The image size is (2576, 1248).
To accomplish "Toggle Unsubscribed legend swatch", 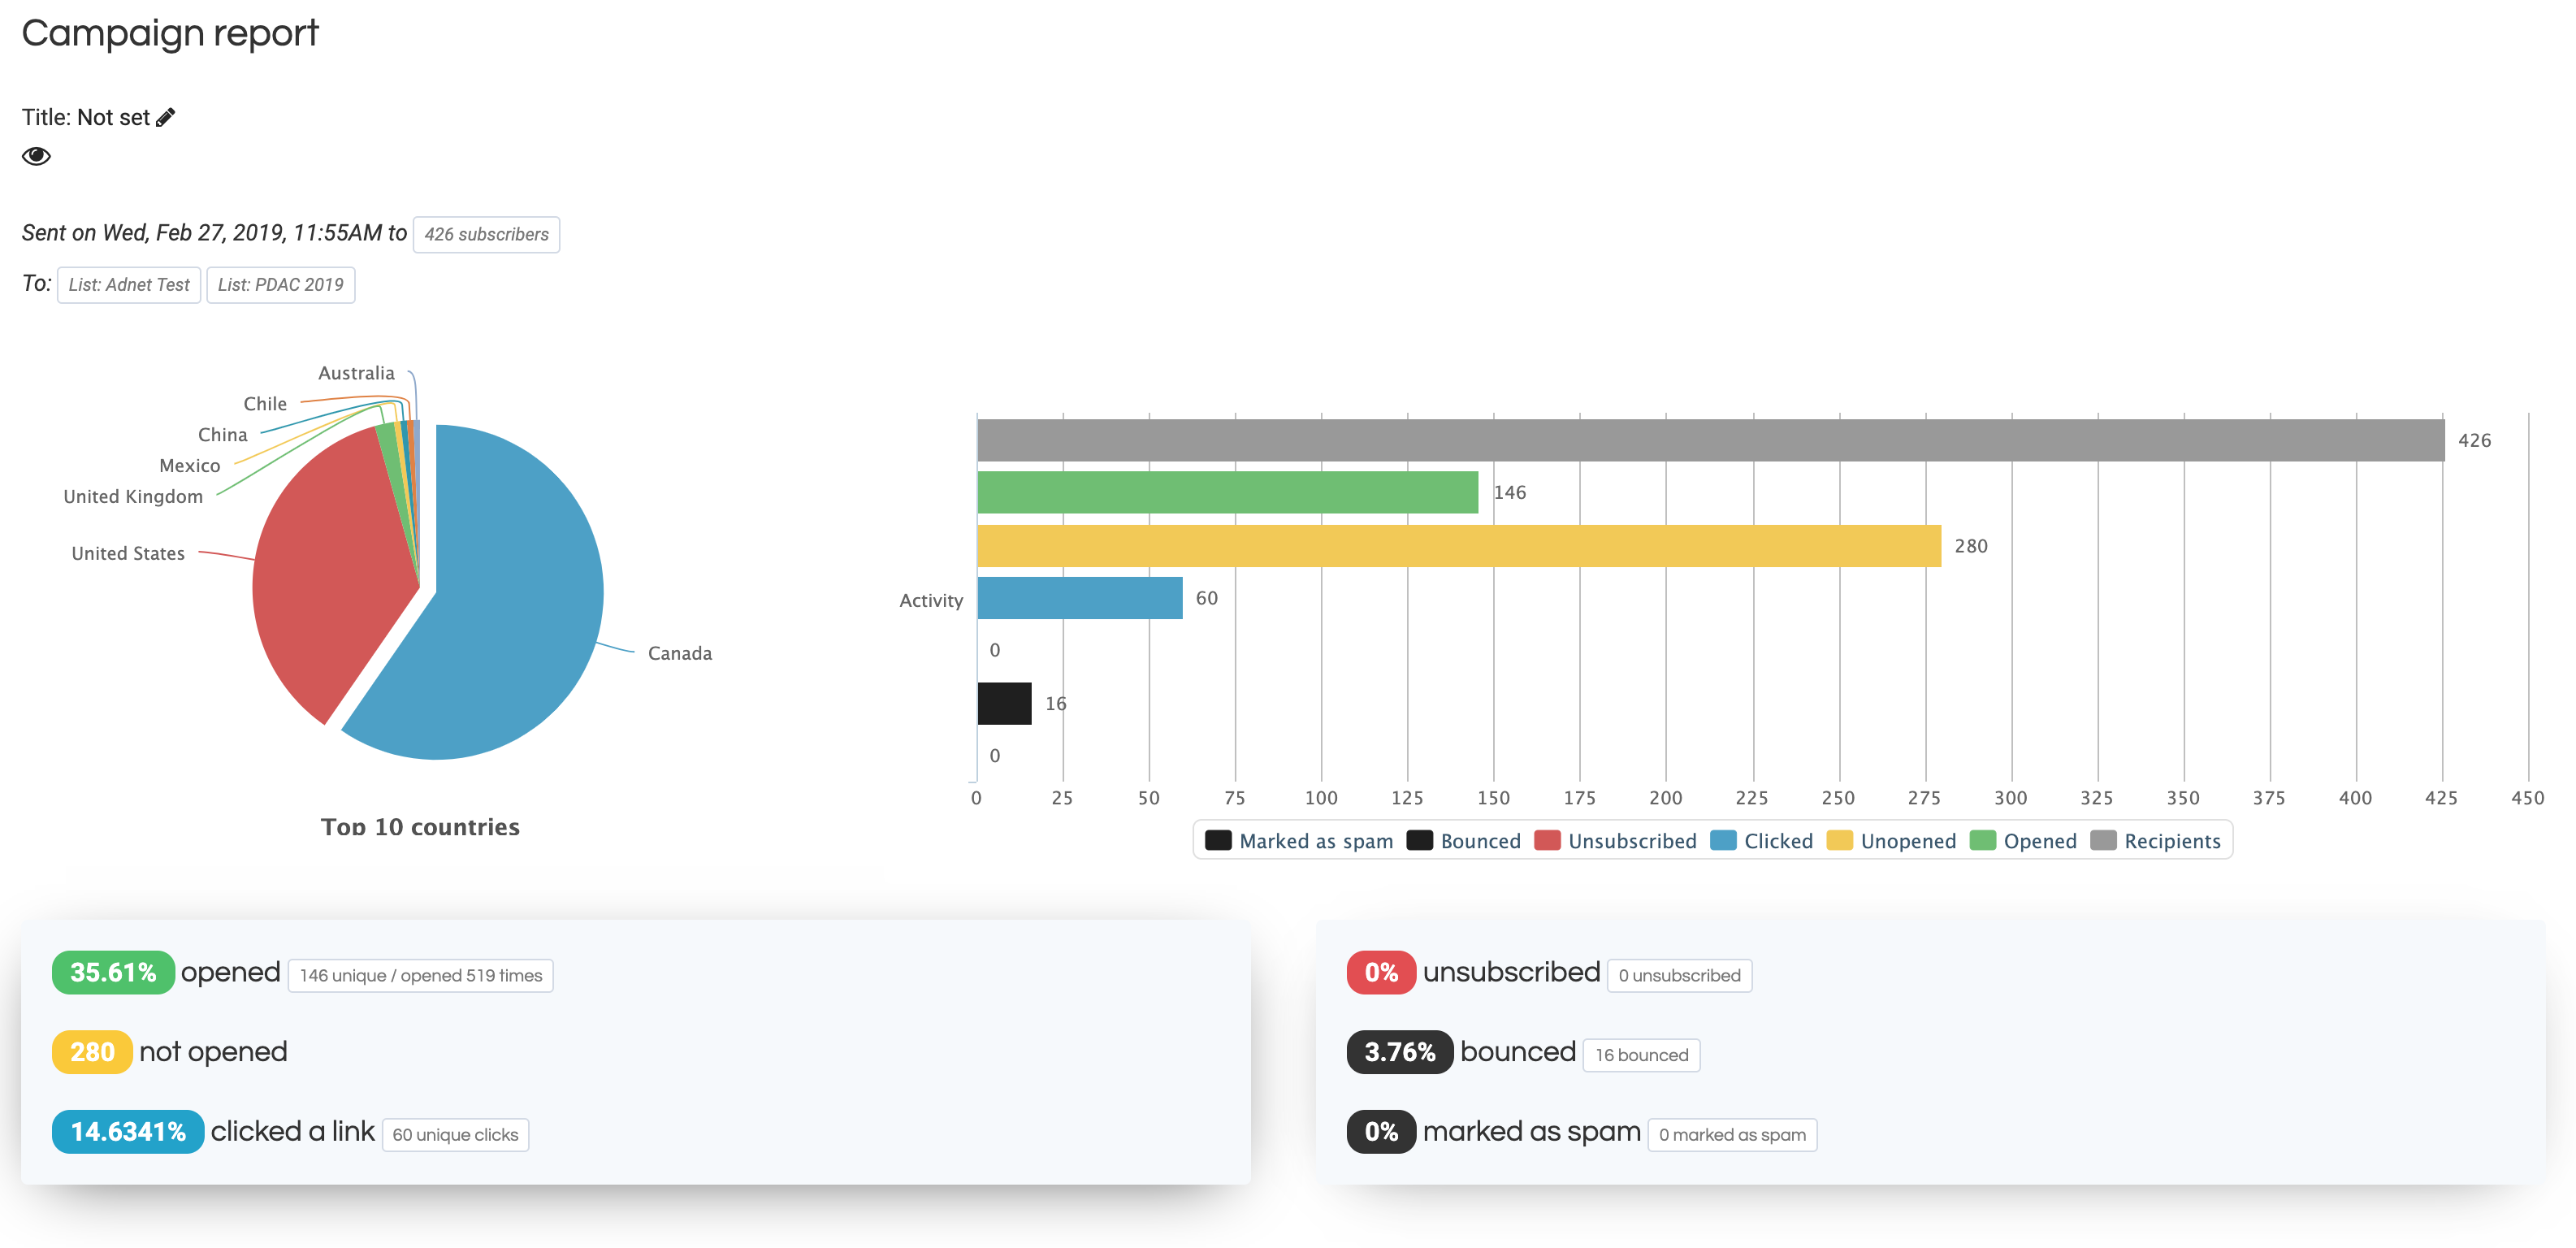I will 1547,840.
